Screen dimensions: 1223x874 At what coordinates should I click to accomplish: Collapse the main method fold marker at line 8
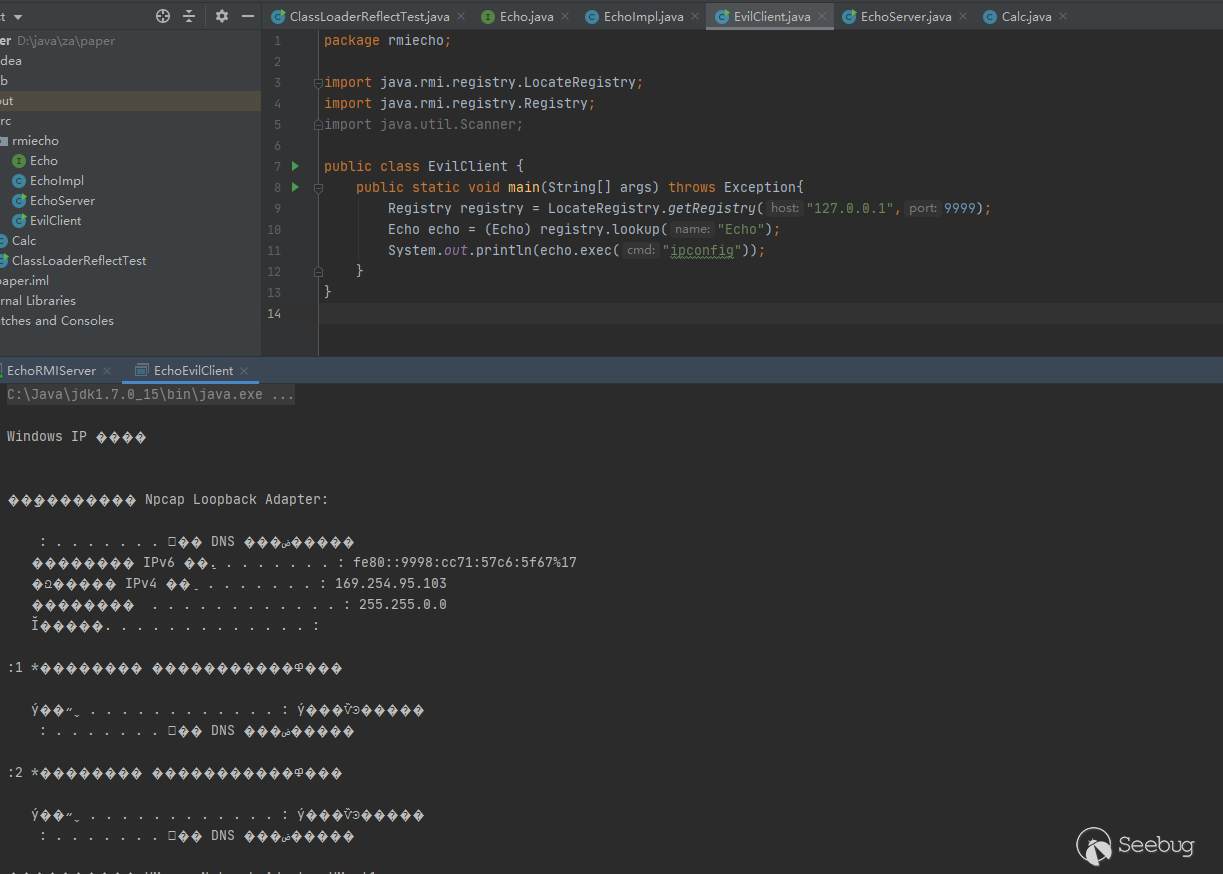pos(318,188)
